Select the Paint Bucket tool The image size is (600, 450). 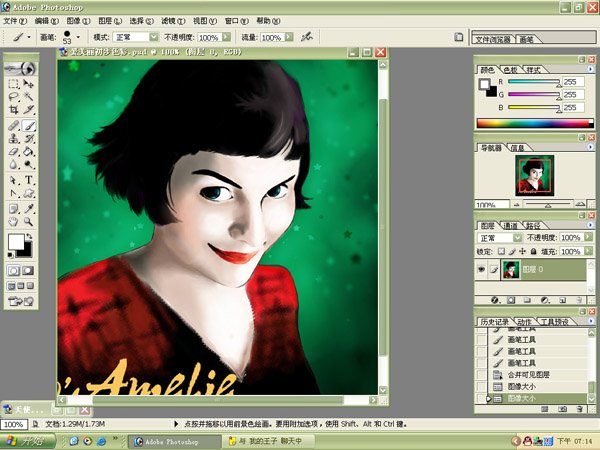pyautogui.click(x=29, y=152)
